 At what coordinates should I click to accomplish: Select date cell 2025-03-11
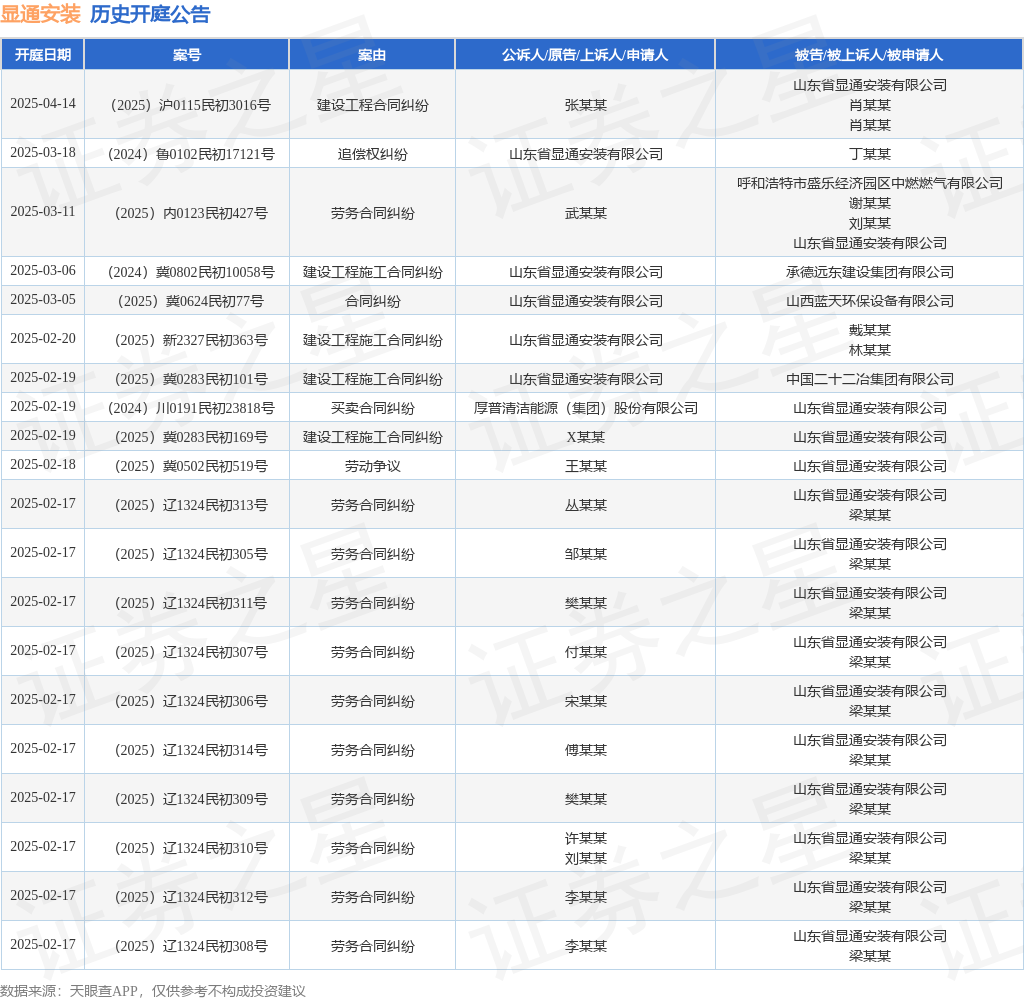(43, 212)
